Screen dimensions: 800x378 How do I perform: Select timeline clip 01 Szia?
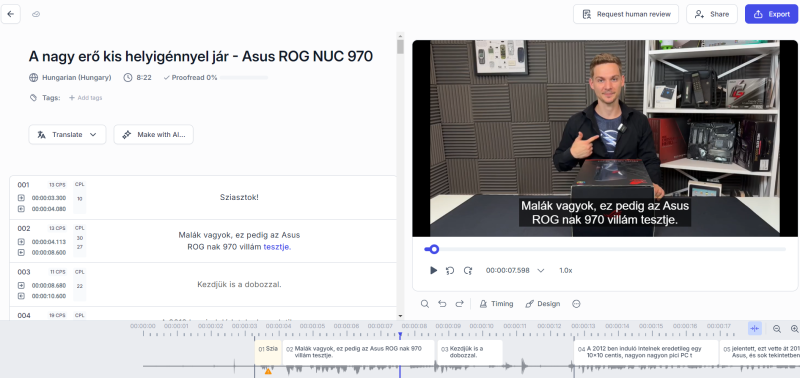point(268,352)
